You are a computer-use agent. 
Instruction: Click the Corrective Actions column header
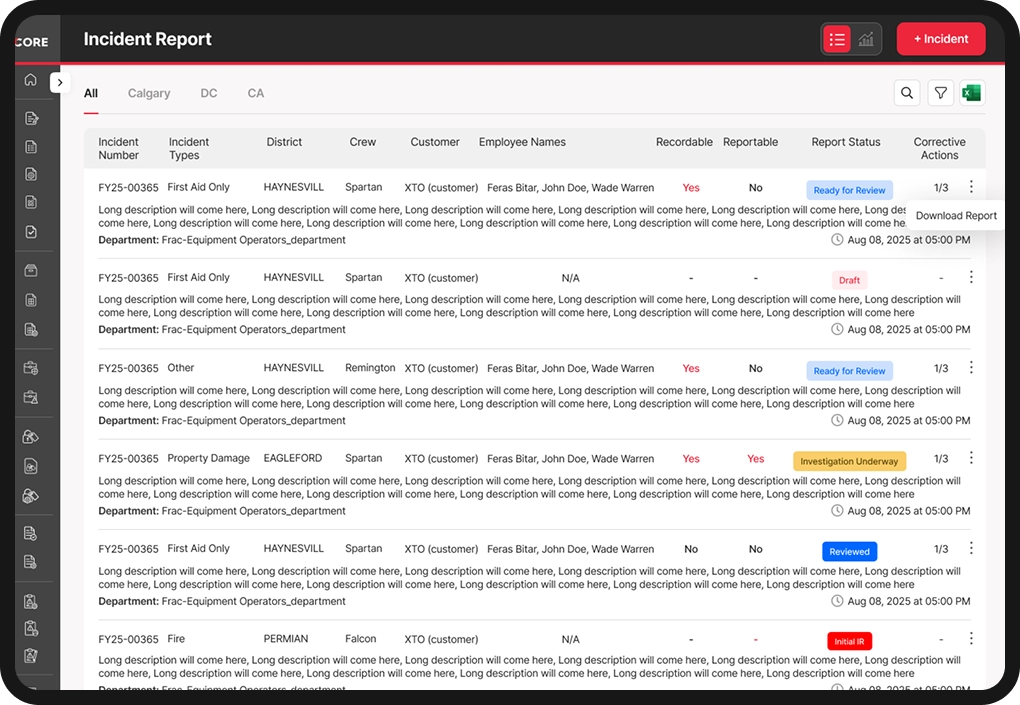[939, 148]
